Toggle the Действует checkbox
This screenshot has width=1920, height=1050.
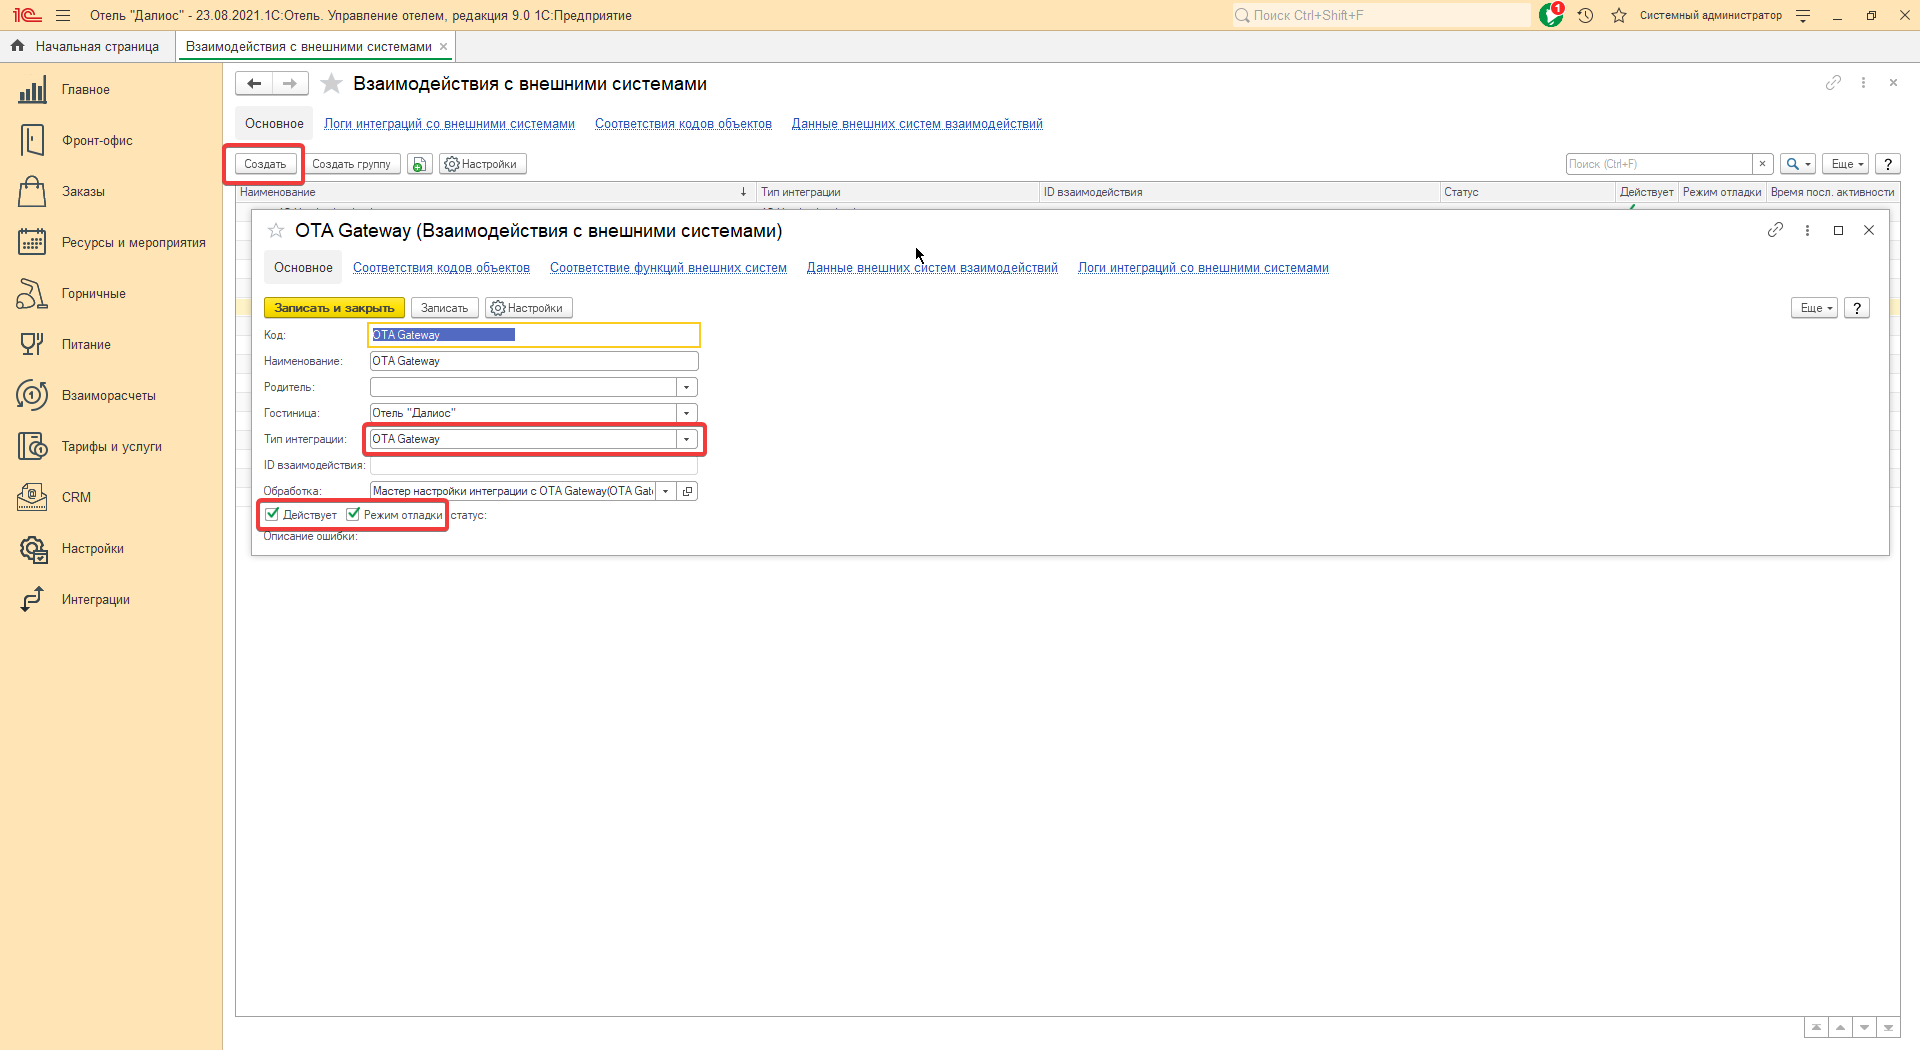click(272, 514)
